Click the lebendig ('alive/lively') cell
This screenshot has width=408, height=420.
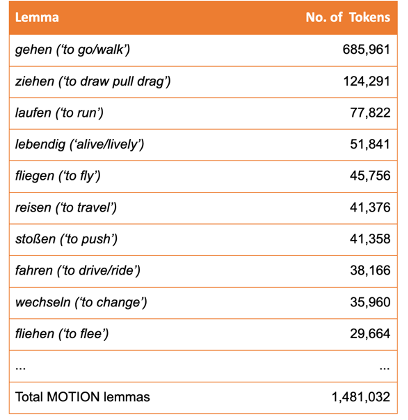(79, 145)
